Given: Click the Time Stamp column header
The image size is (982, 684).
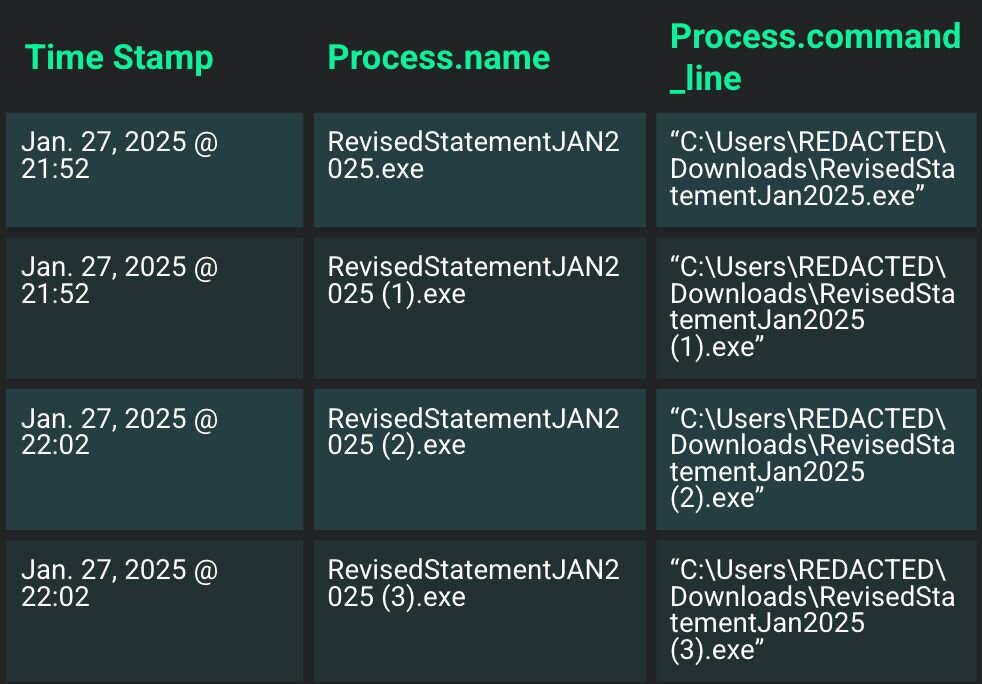Looking at the screenshot, I should 119,58.
